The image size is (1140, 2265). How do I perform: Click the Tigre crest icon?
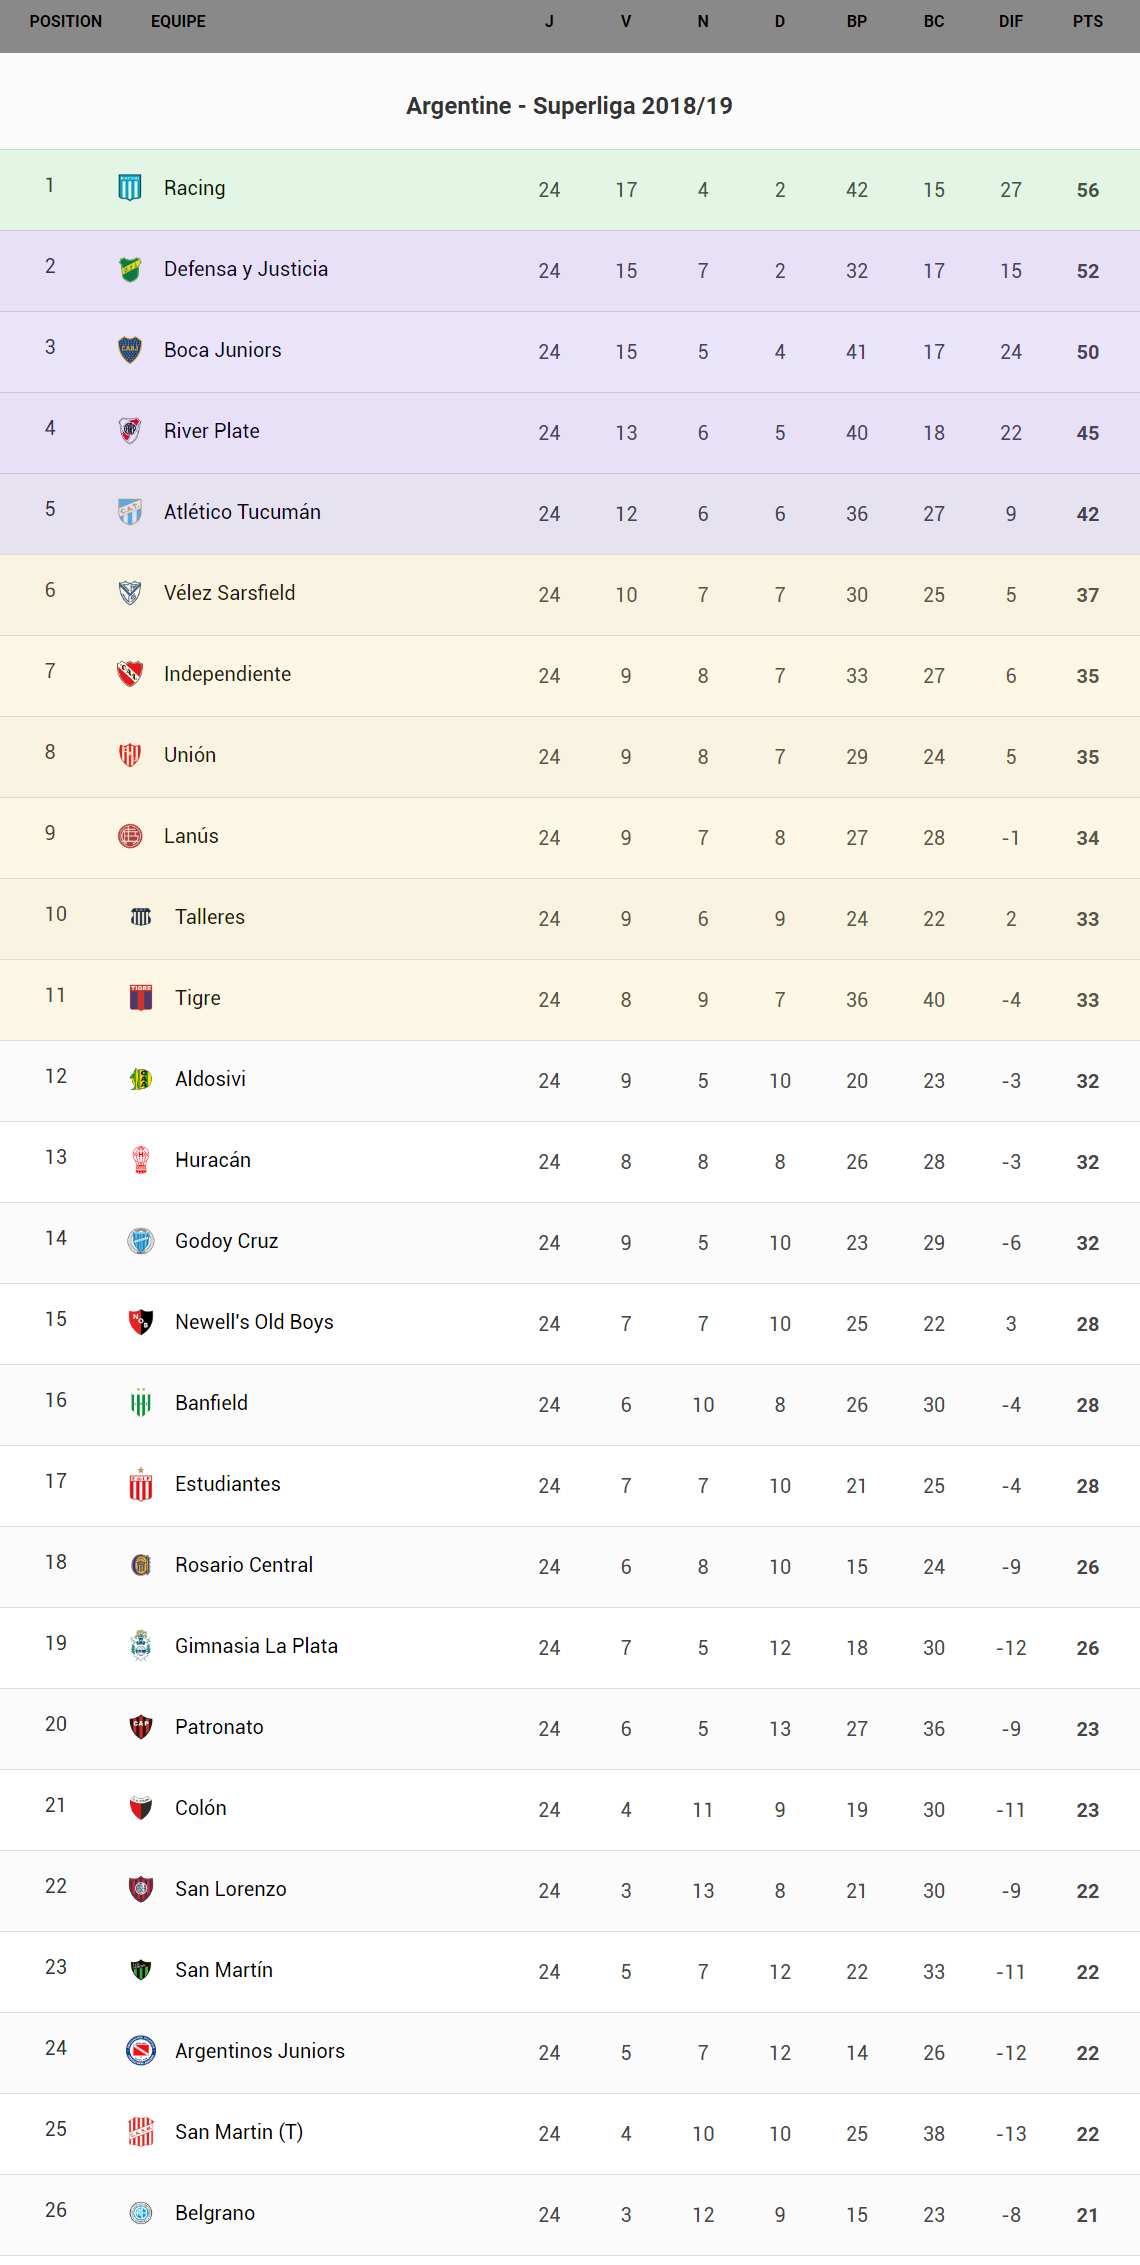141,998
